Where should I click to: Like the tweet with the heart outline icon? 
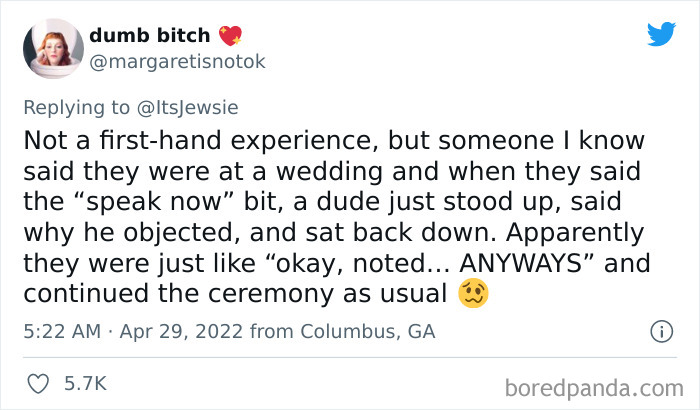click(38, 384)
